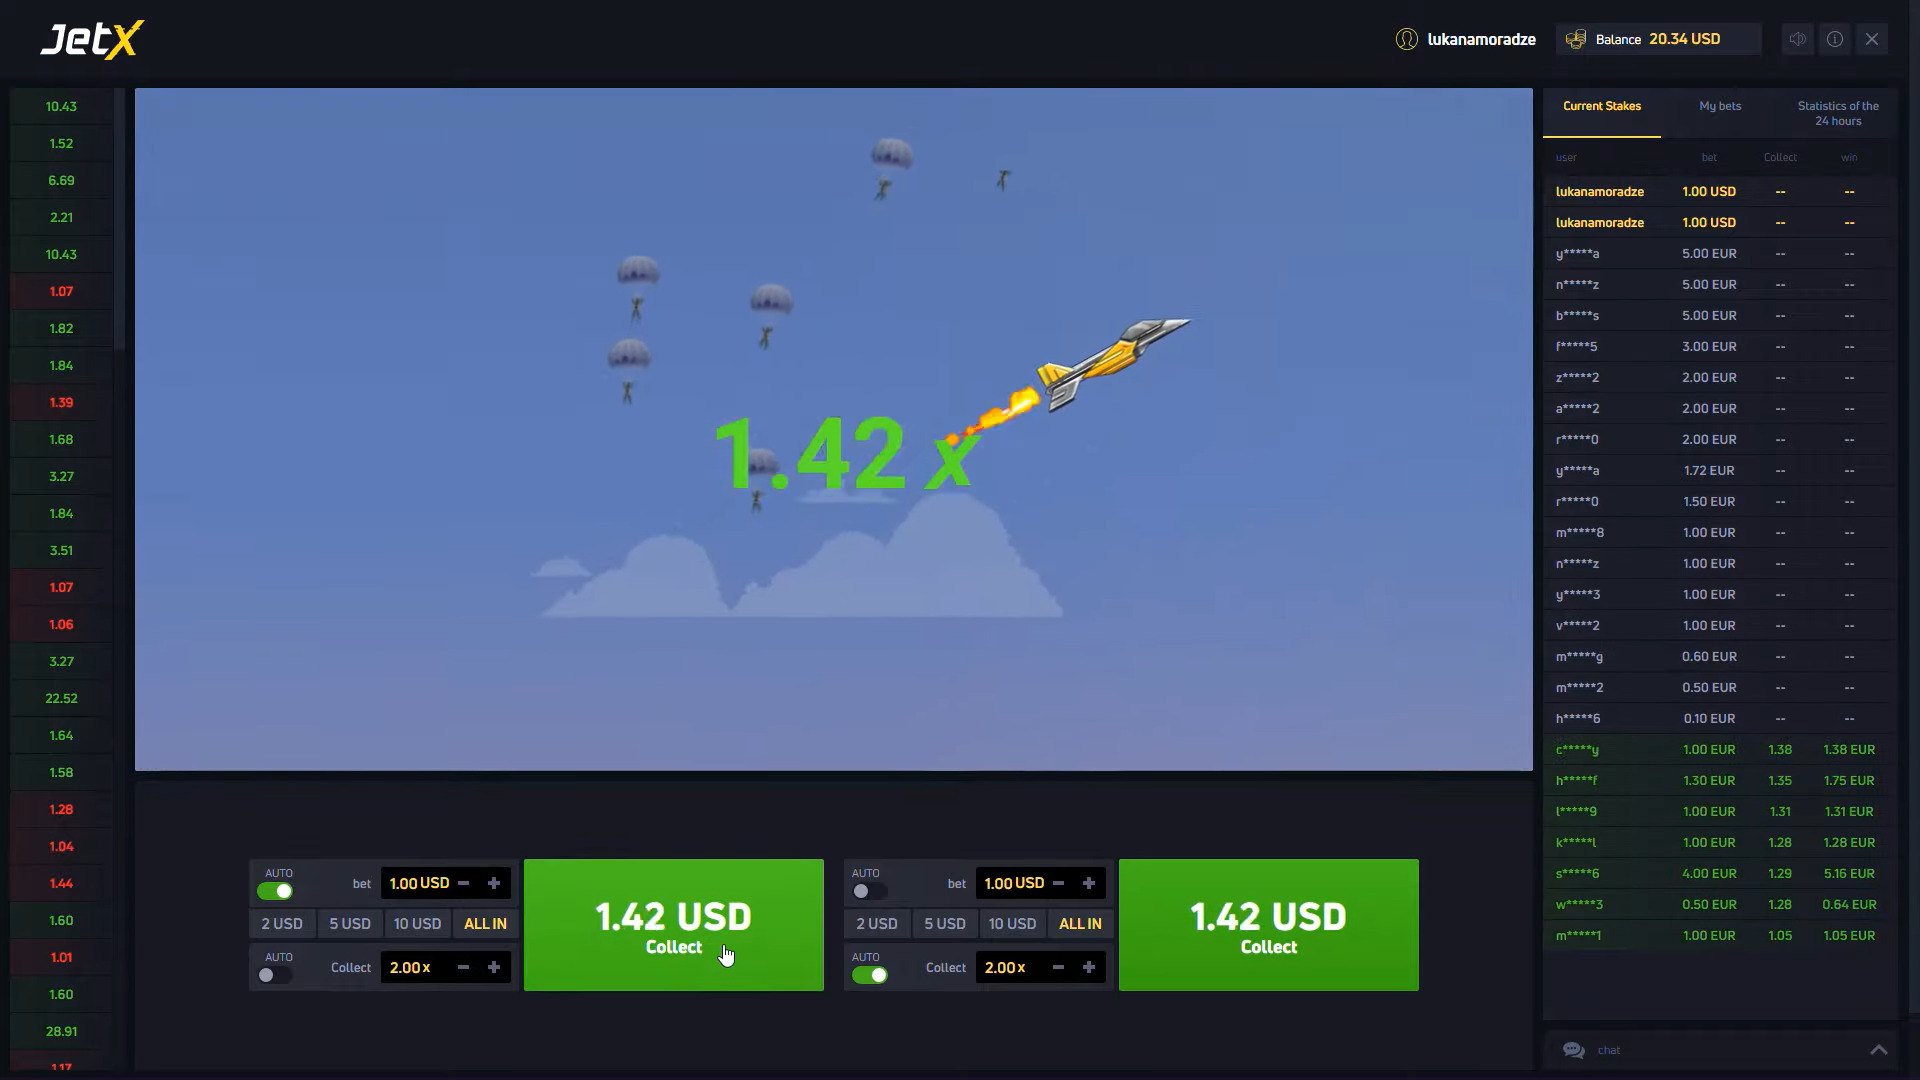Choose ALL IN in the left panel
Viewport: 1920px width, 1080px height.
485,924
